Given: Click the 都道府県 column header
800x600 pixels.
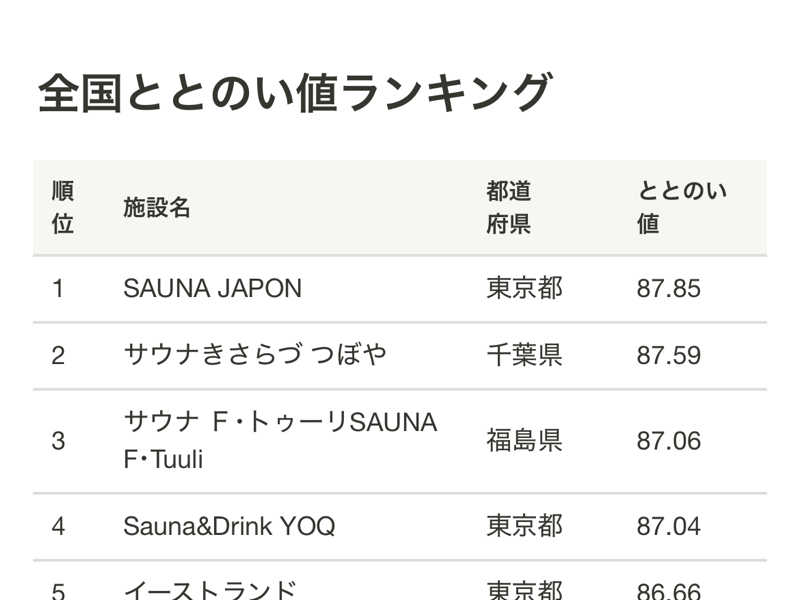Looking at the screenshot, I should click(x=509, y=207).
